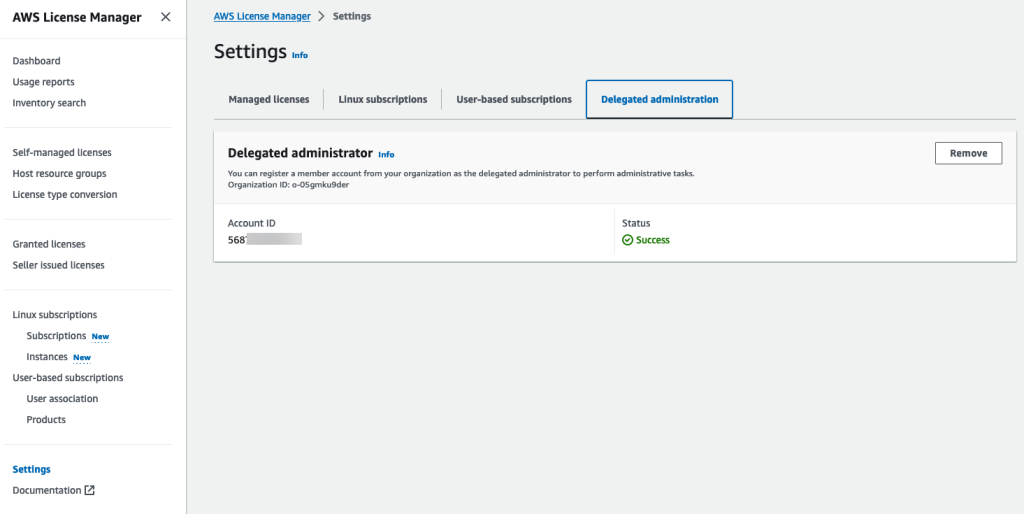Select the Delegated administration tab
Screen dimensions: 1024x514
click(660, 99)
